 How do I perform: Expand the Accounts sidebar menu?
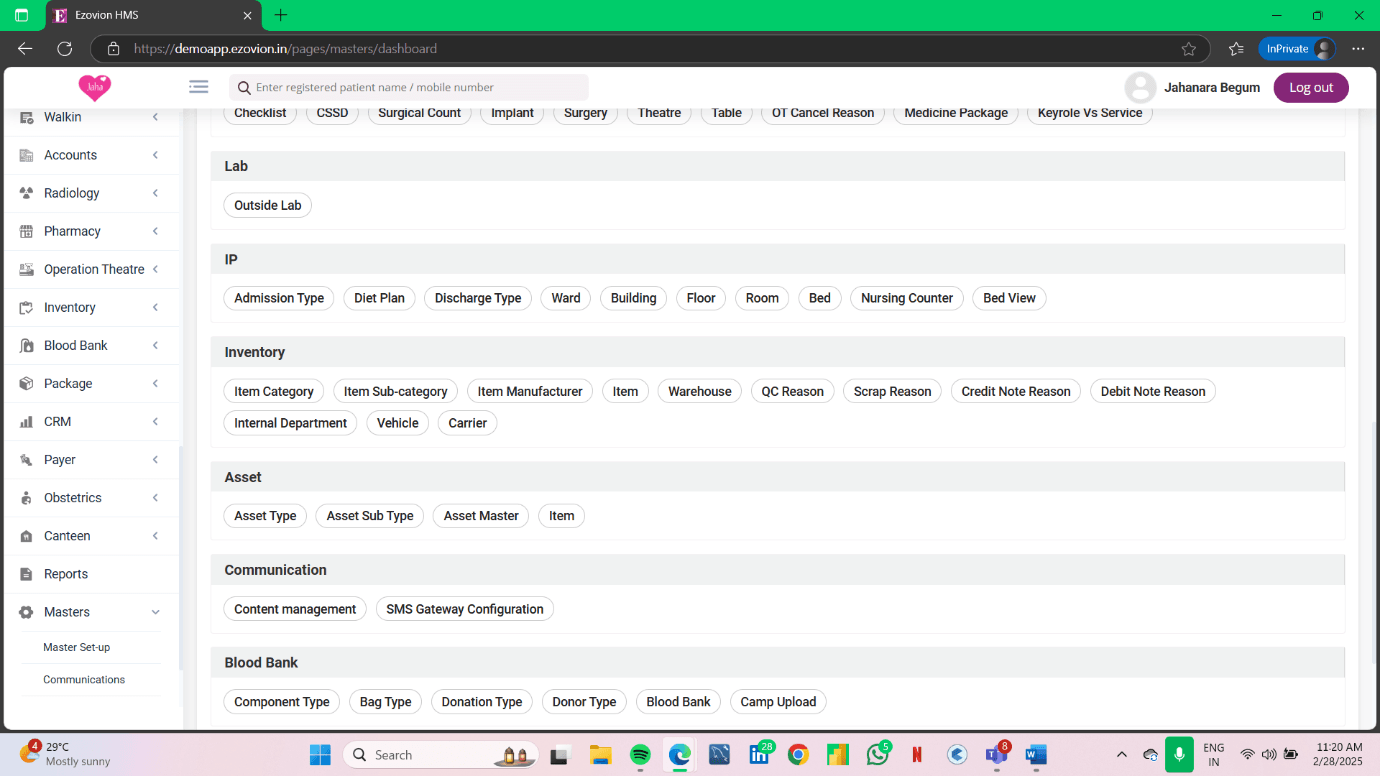(x=155, y=155)
